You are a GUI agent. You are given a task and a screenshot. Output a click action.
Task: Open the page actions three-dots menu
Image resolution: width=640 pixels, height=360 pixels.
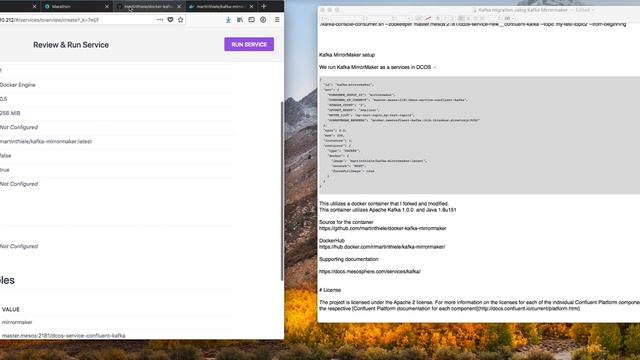[x=160, y=20]
